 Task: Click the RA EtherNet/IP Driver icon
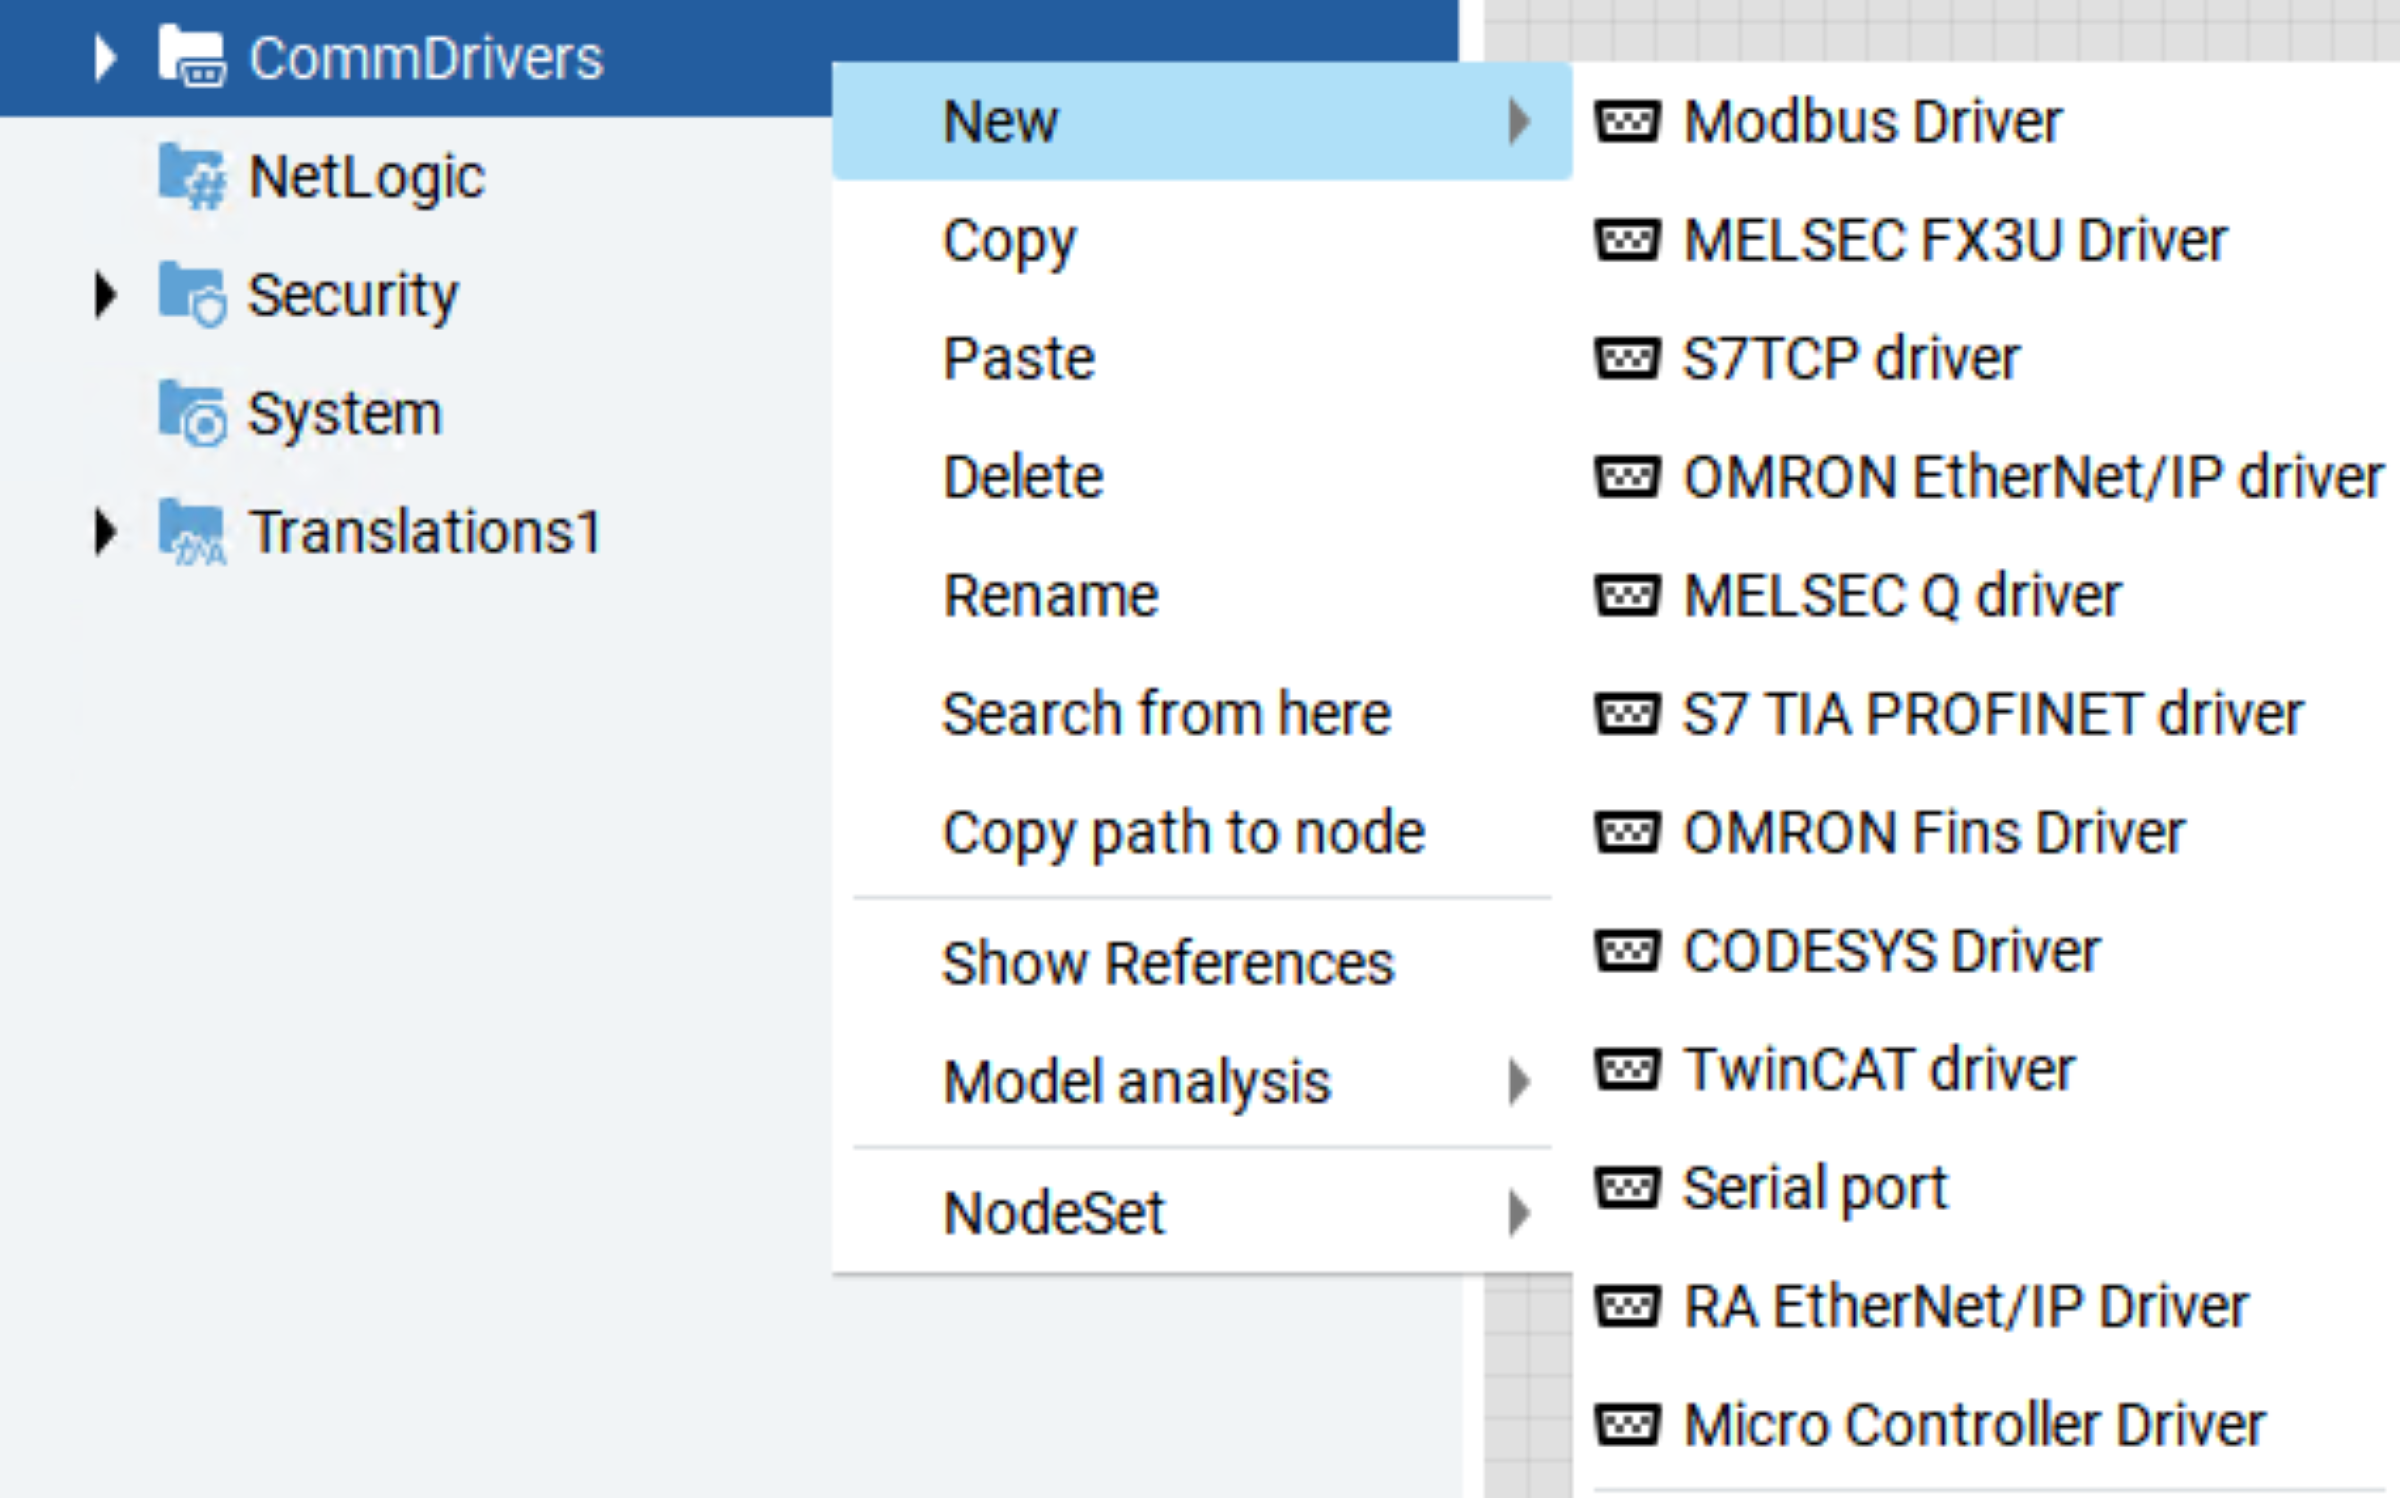click(x=1627, y=1306)
